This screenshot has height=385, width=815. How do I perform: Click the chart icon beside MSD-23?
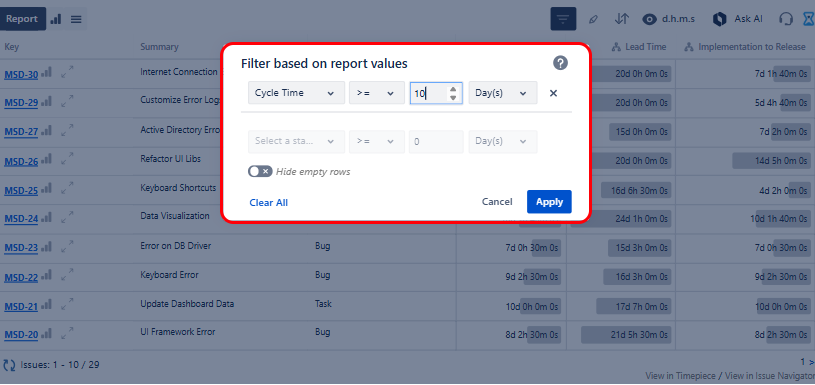point(47,246)
